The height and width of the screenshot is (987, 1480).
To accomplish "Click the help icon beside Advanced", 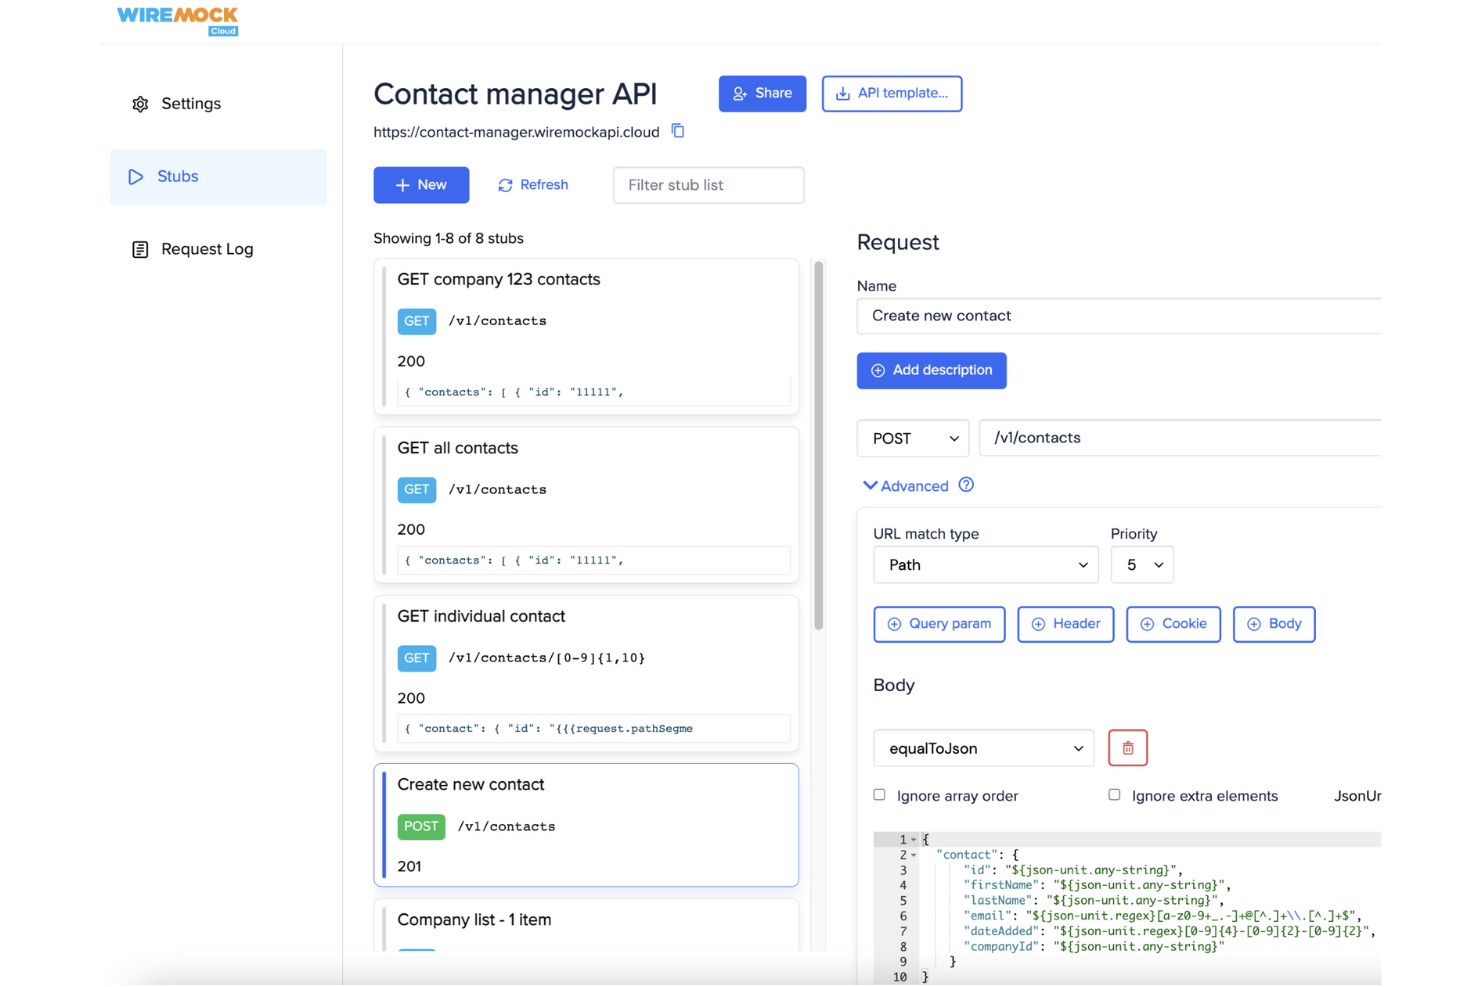I will [966, 485].
